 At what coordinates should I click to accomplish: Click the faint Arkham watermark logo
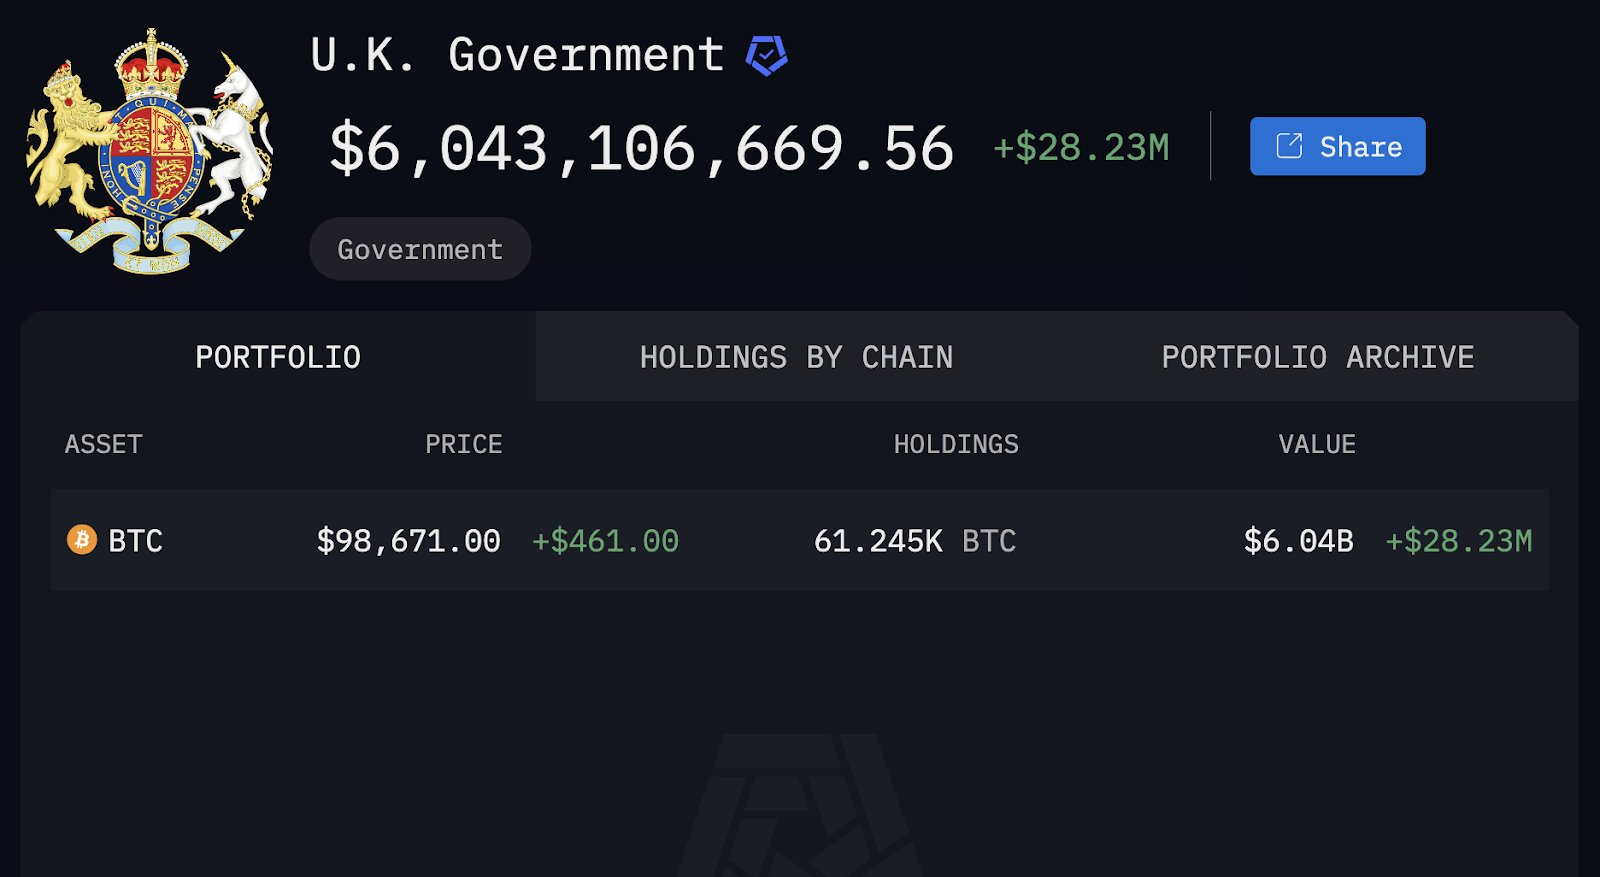point(798,808)
